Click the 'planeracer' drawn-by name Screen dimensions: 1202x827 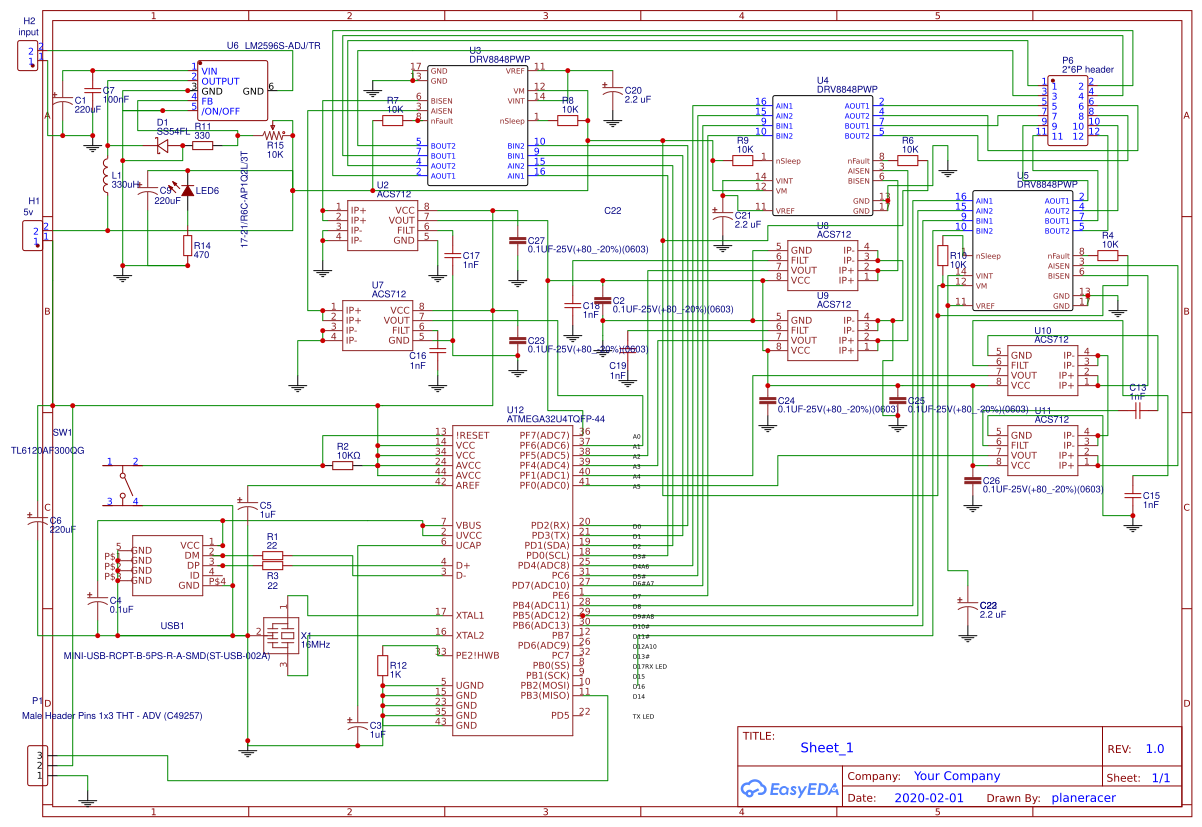point(1082,798)
